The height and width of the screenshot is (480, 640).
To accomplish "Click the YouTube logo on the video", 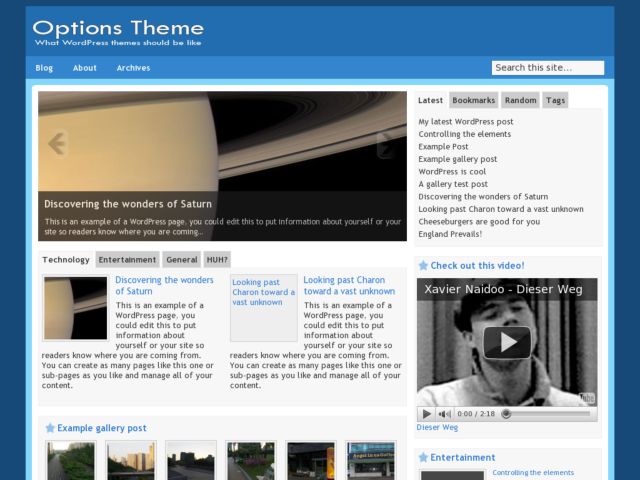I will coord(587,399).
